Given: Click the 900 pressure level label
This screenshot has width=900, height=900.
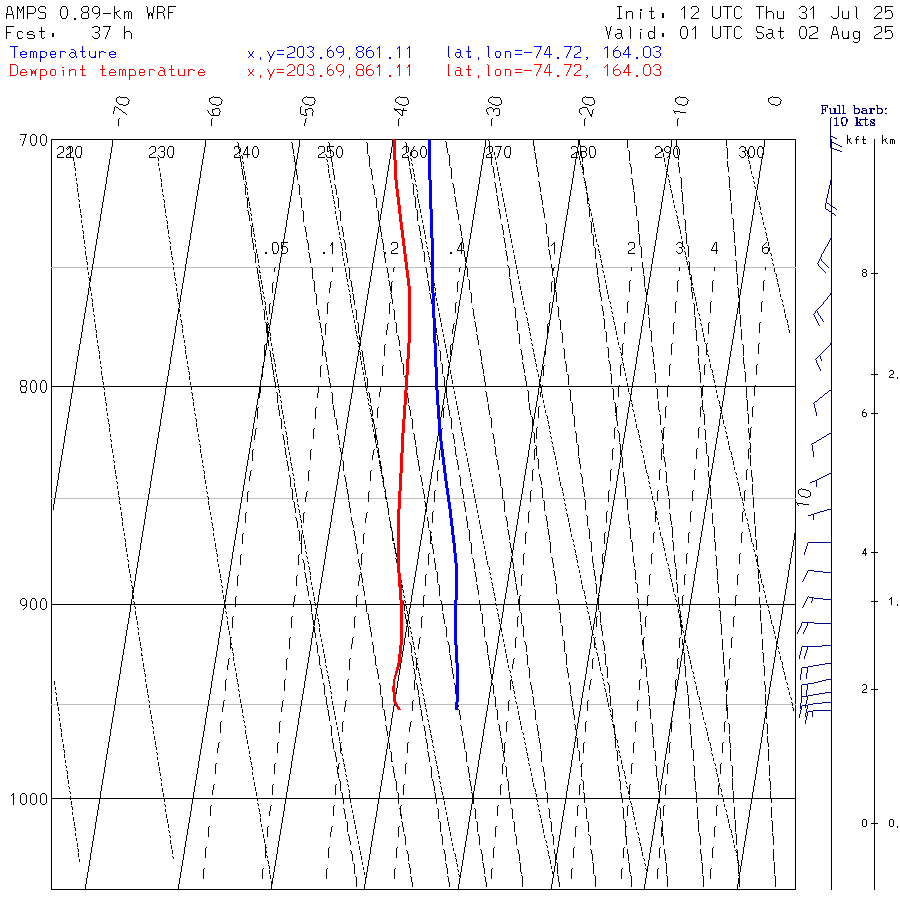Looking at the screenshot, I should click(33, 605).
